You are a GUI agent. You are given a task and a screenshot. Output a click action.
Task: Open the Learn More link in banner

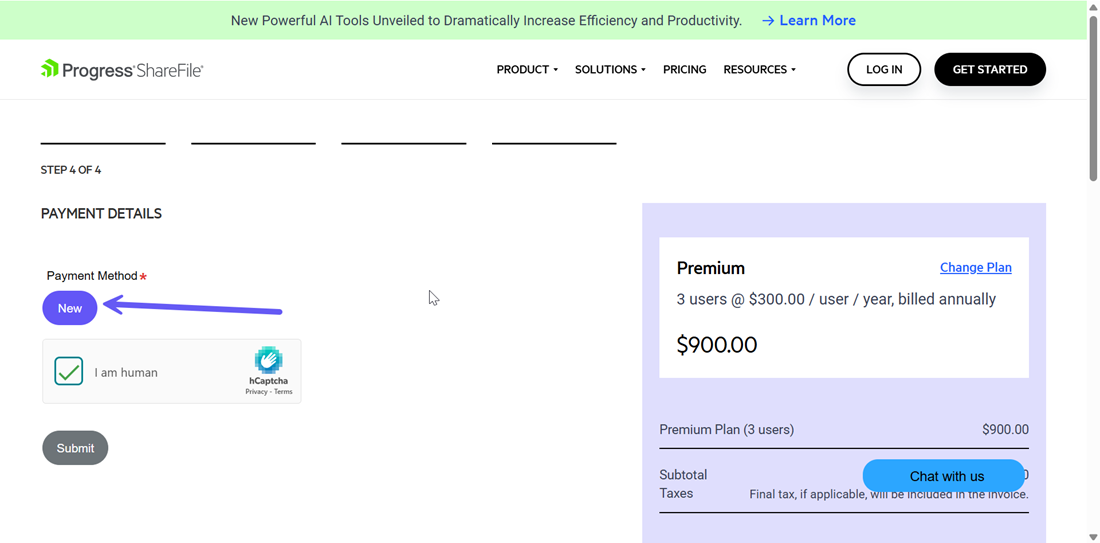coord(817,21)
